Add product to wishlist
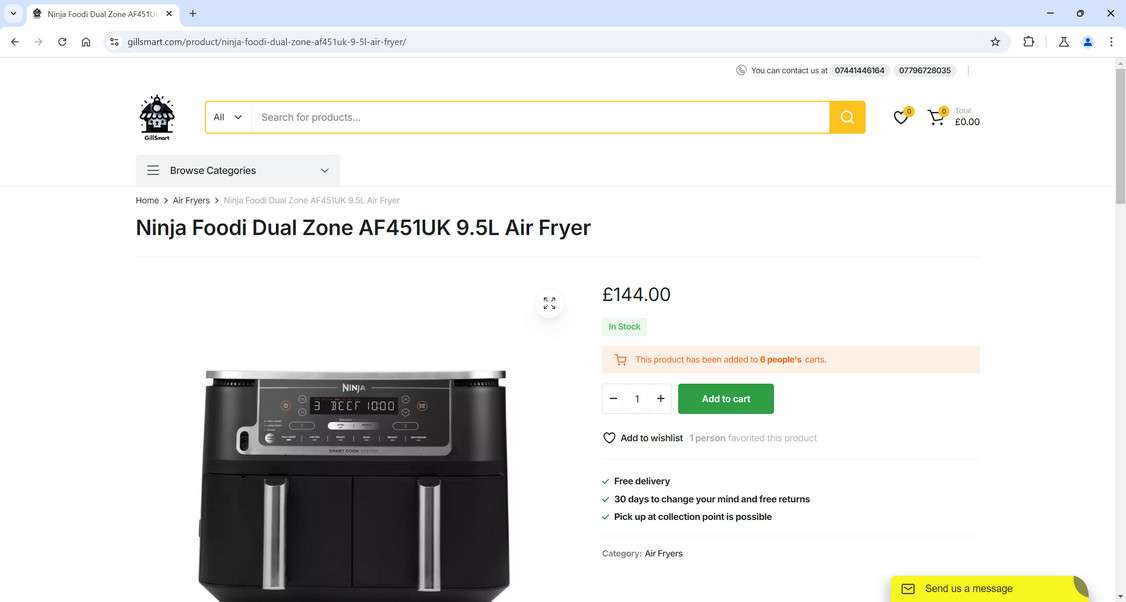Screen dimensions: 1126x602 click(643, 438)
